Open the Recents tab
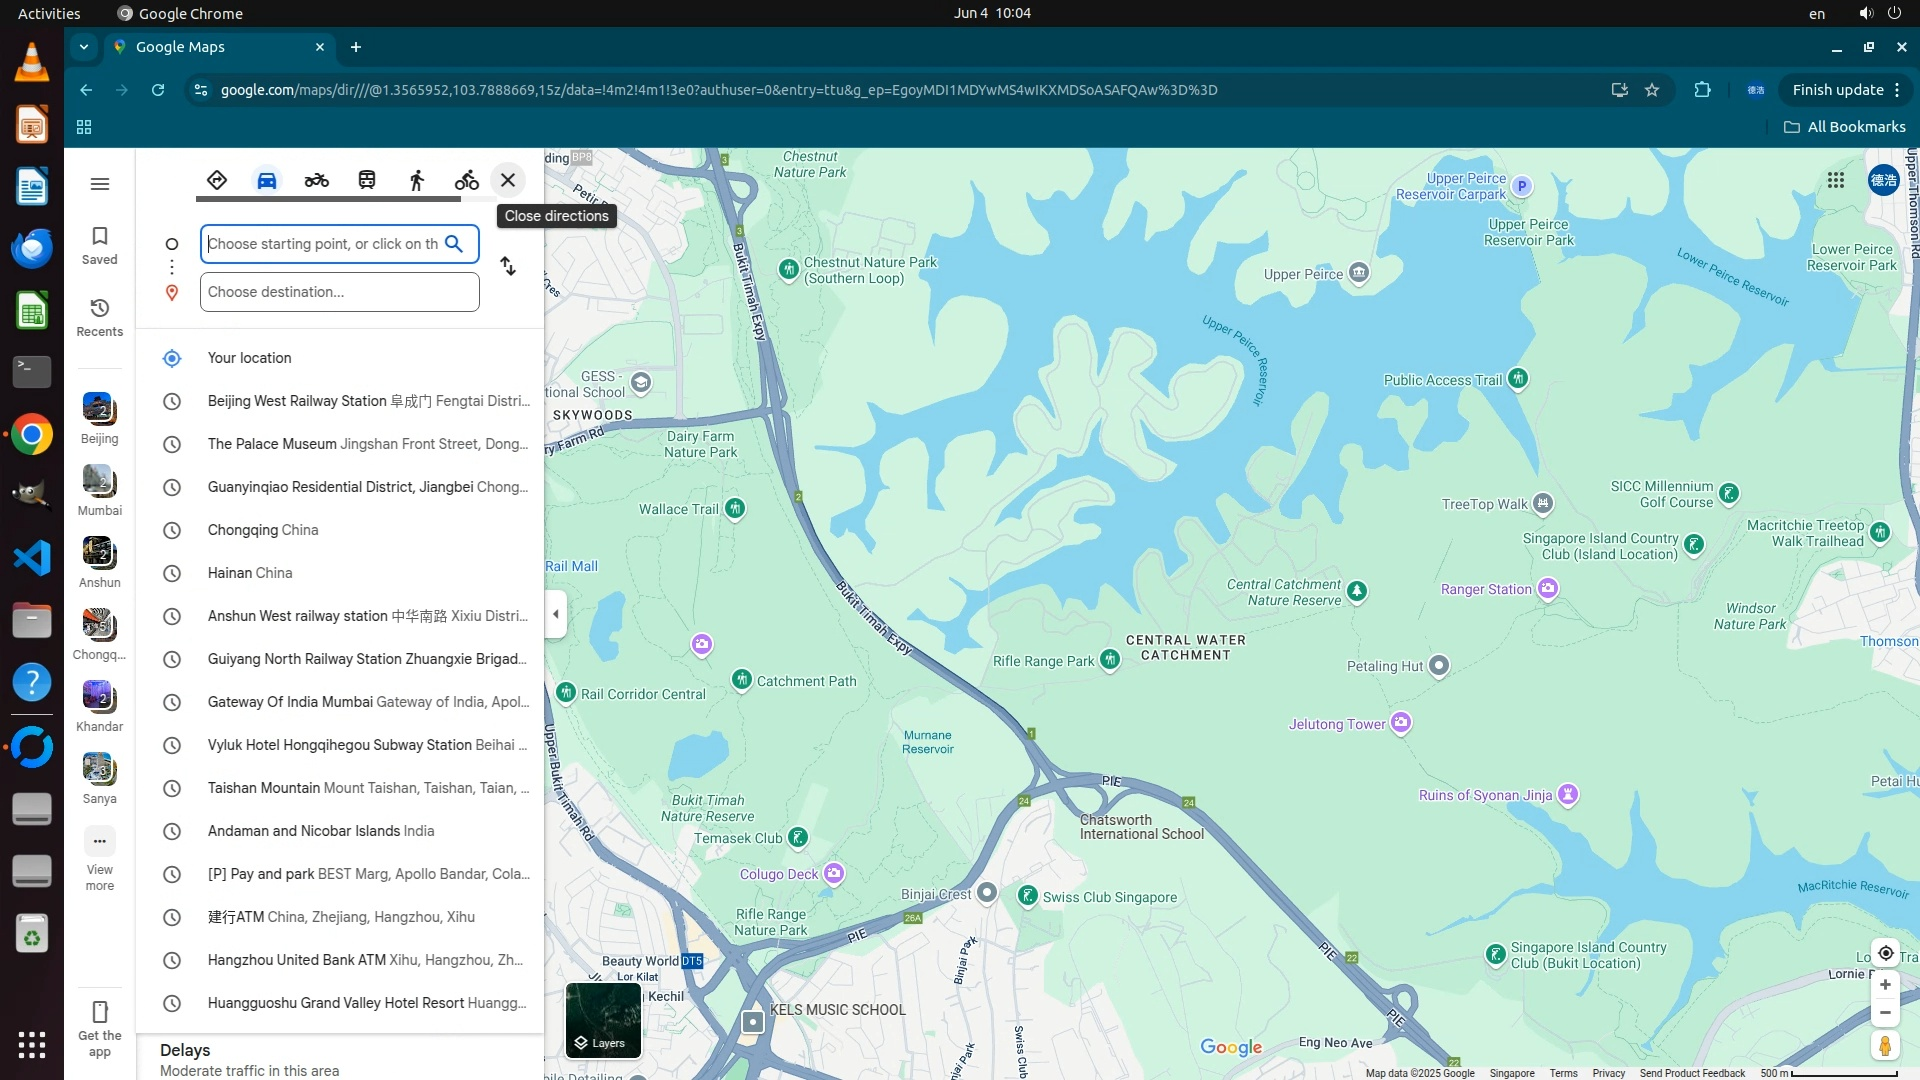Image resolution: width=1920 pixels, height=1080 pixels. pos(100,317)
